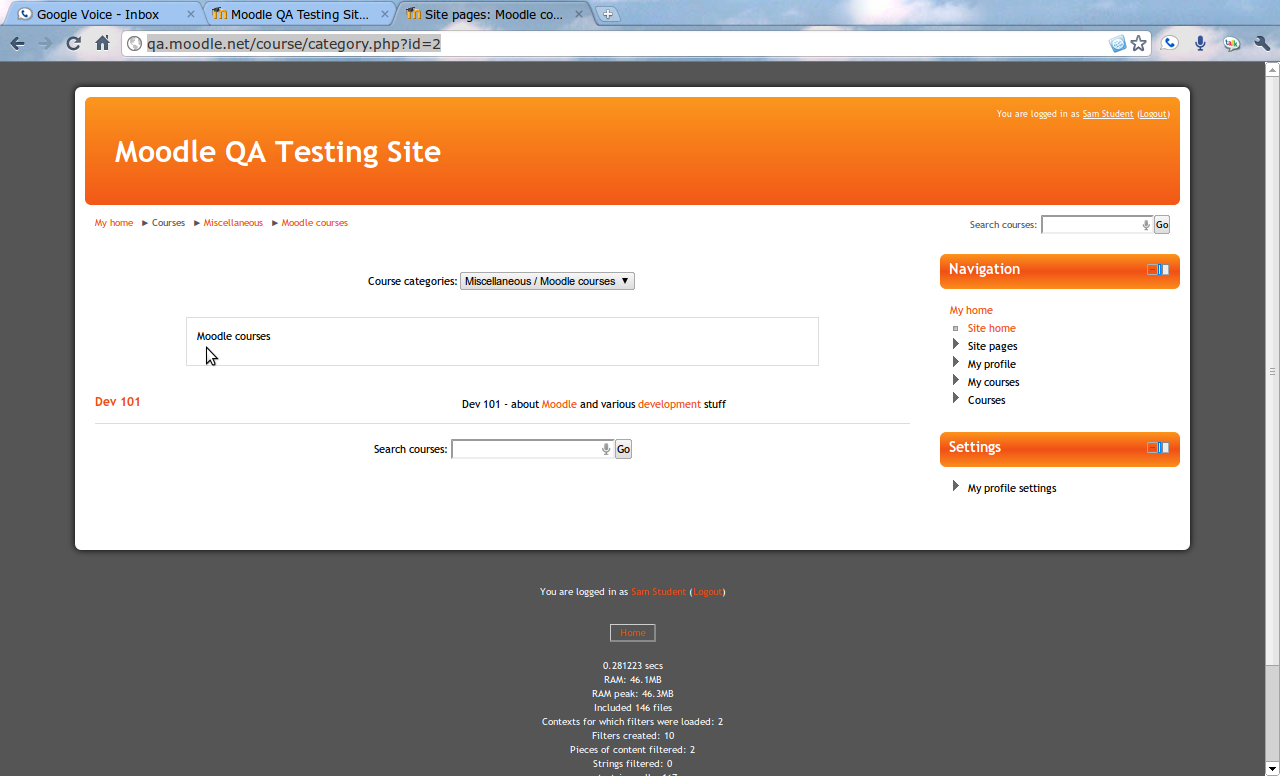Open Miscellaneous in the breadcrumb trail
This screenshot has width=1280, height=776.
tap(233, 223)
